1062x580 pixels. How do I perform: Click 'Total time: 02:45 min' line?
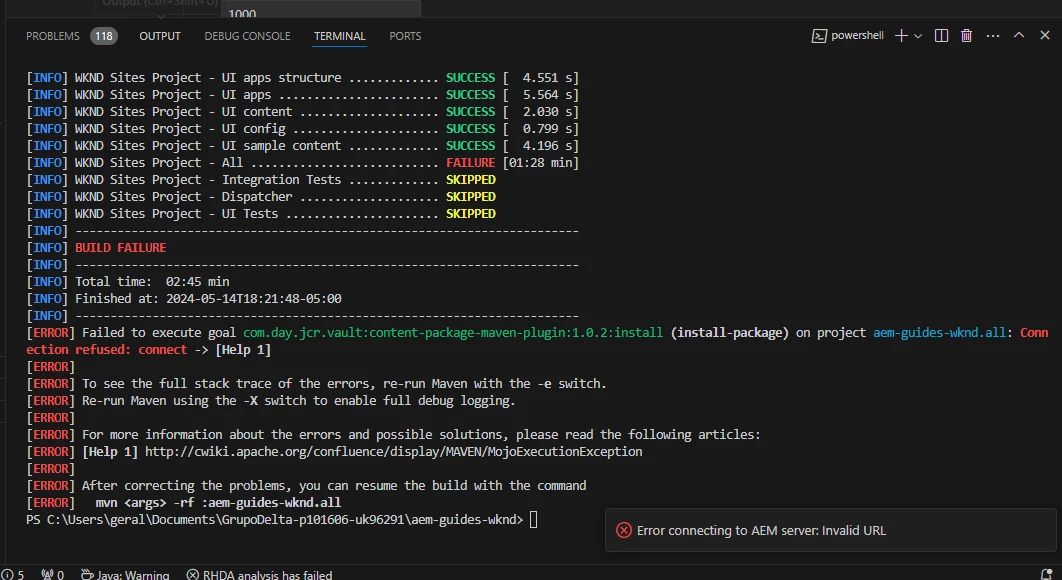(x=152, y=281)
